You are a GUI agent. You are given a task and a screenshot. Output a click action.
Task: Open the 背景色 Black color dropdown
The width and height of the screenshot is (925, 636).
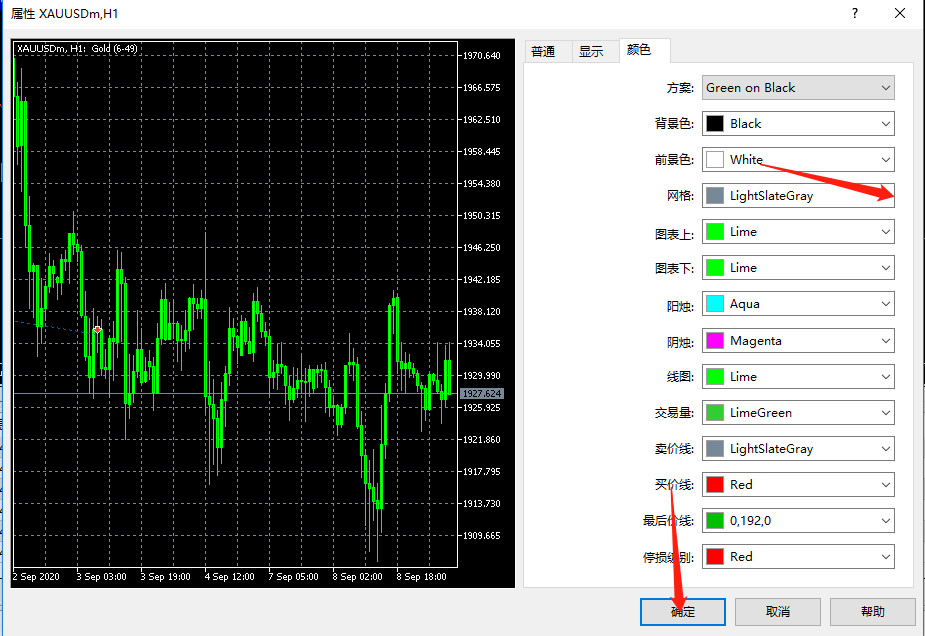click(x=798, y=123)
